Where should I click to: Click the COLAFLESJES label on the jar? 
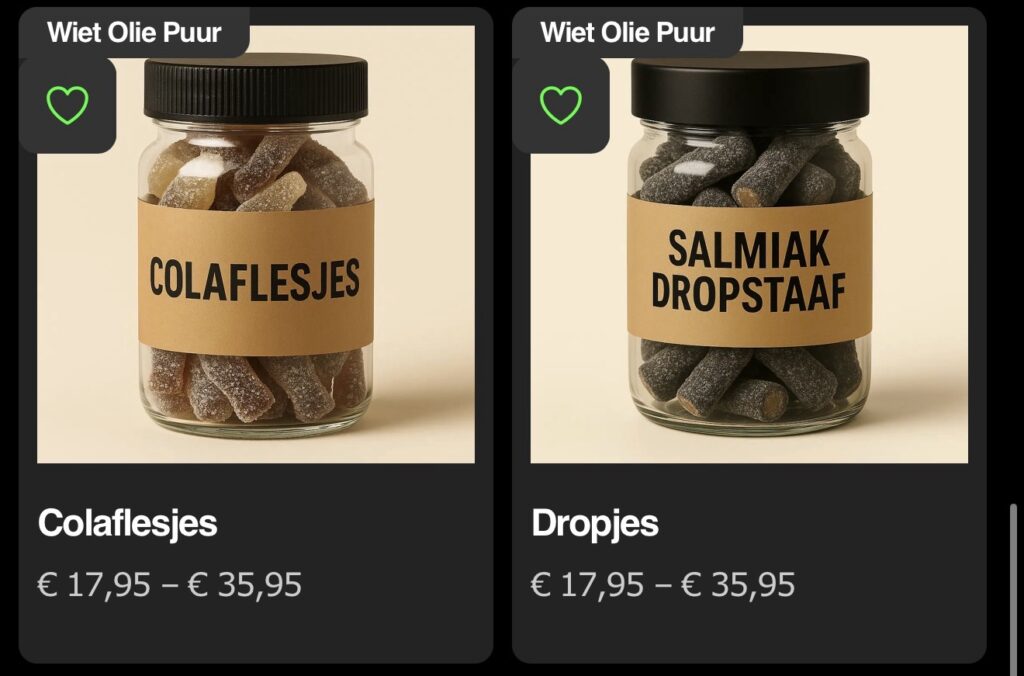tap(255, 278)
